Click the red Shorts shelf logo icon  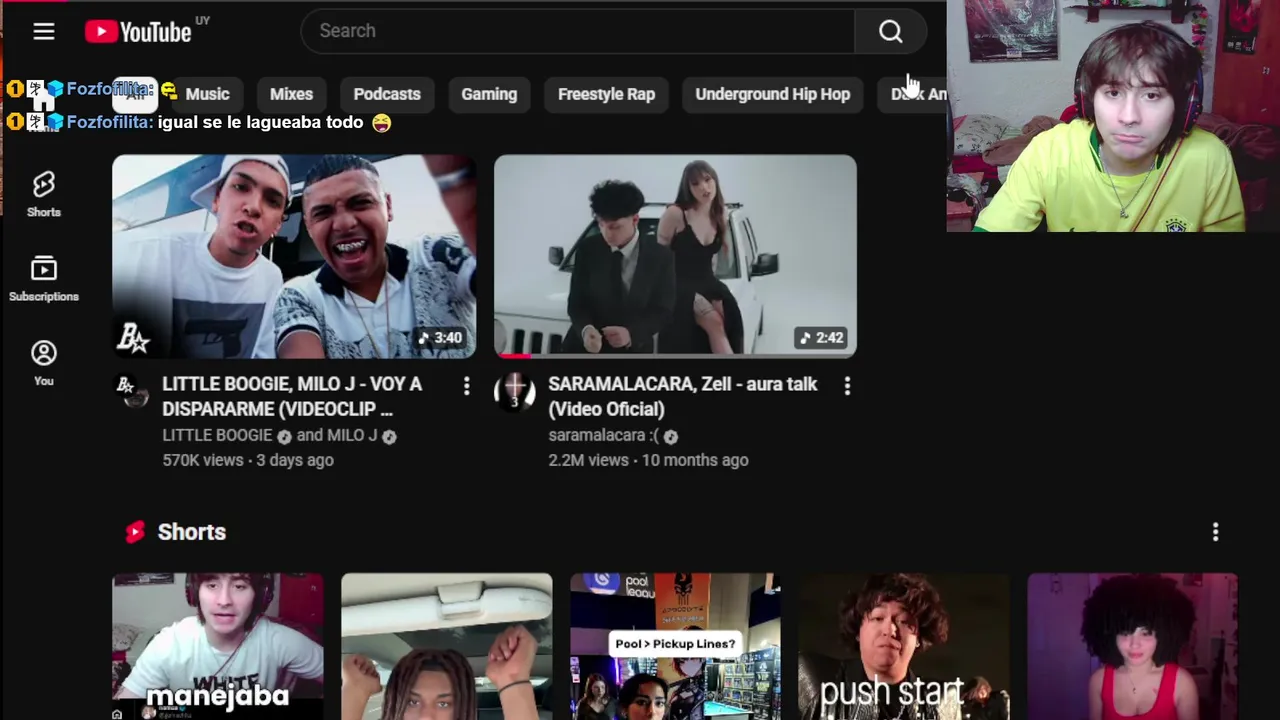pyautogui.click(x=135, y=532)
